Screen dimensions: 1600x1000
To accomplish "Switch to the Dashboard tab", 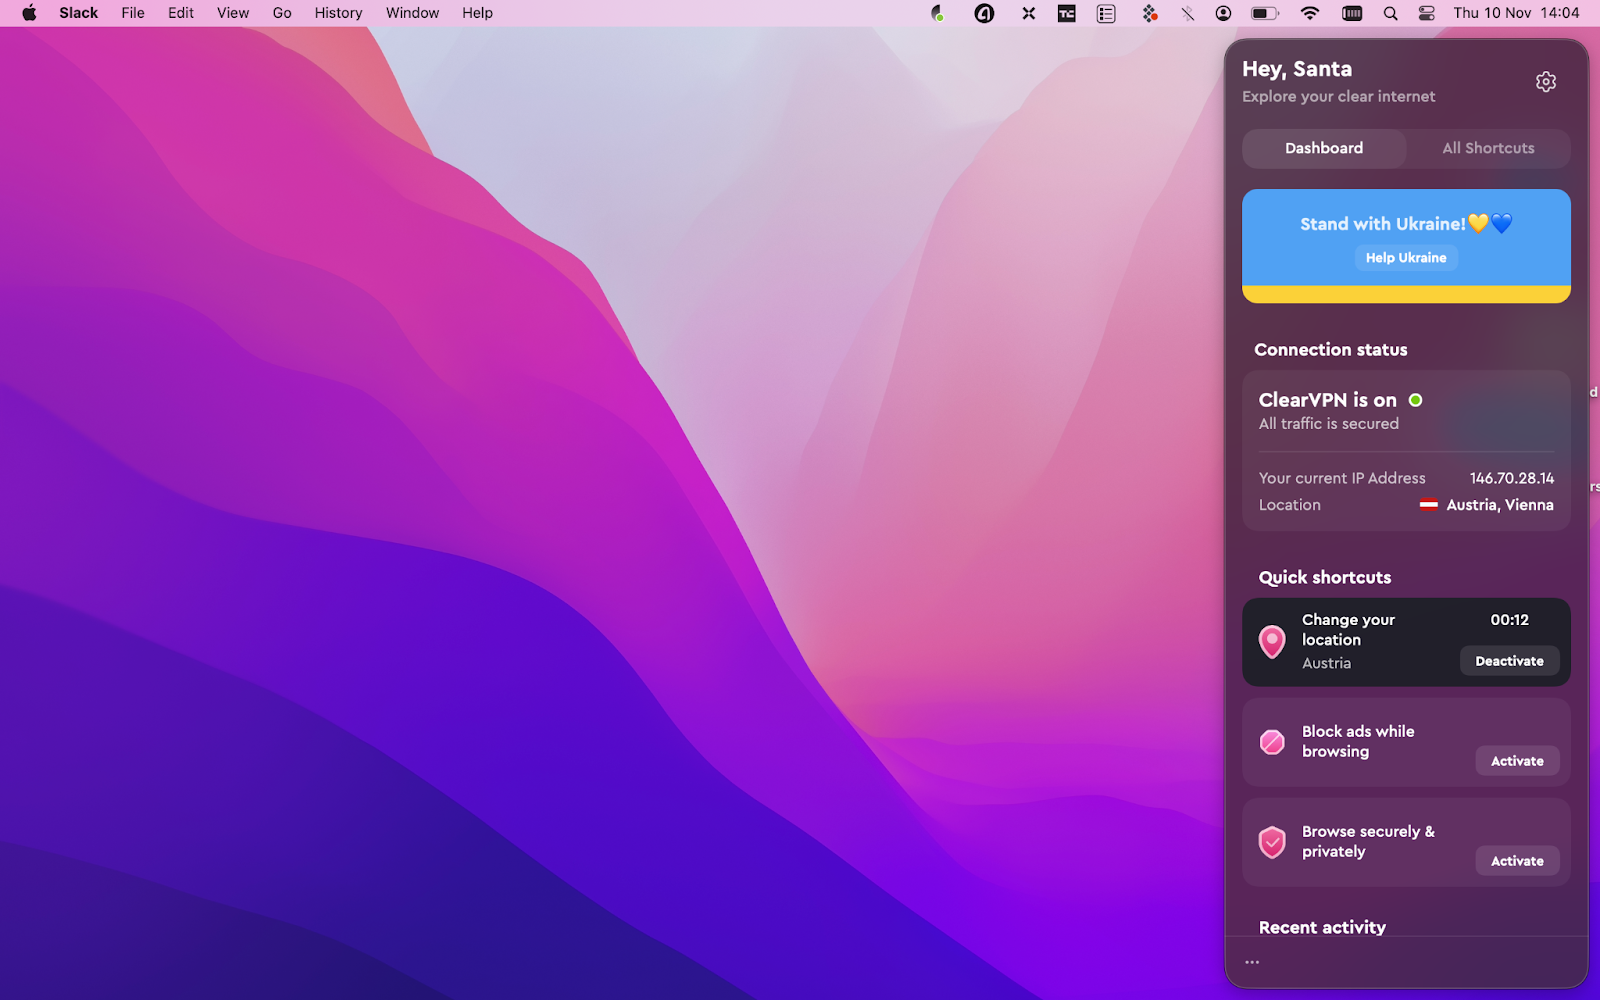I will coord(1324,148).
